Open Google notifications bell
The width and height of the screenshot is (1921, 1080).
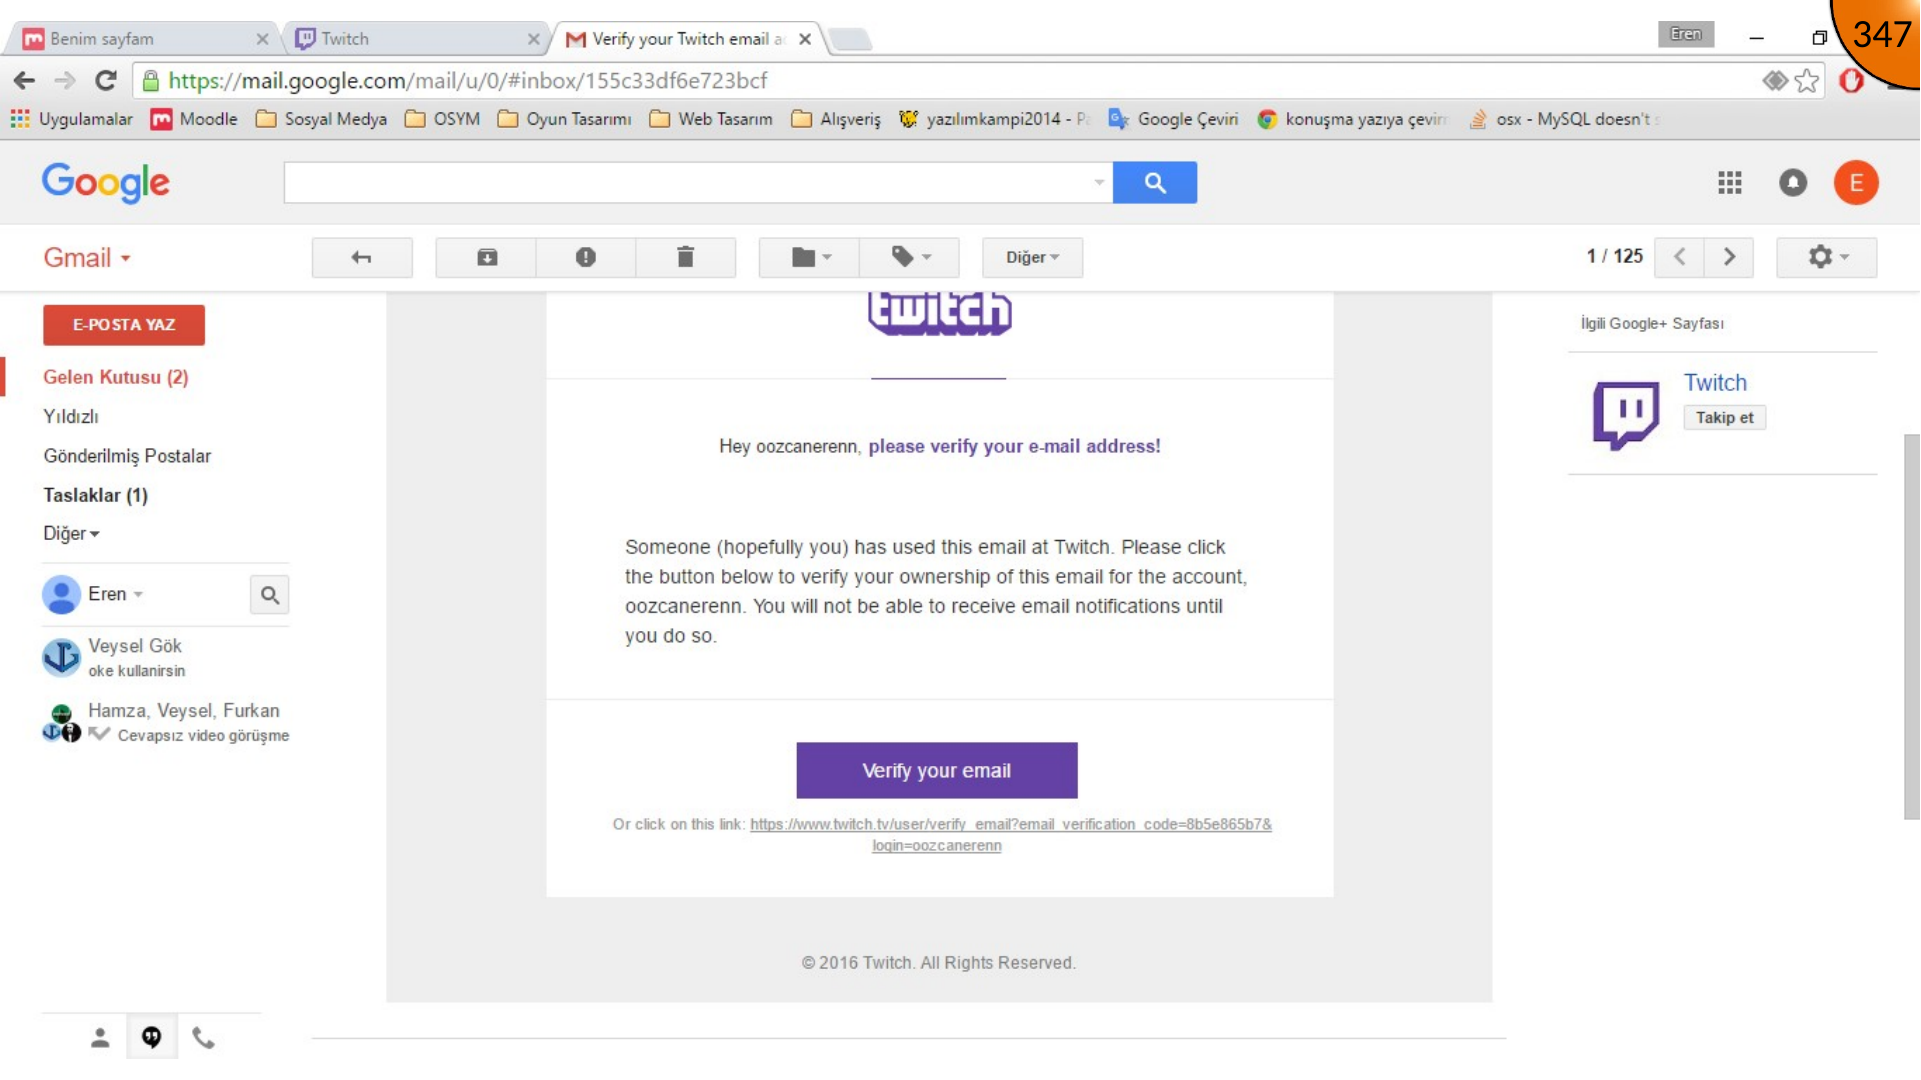point(1793,183)
